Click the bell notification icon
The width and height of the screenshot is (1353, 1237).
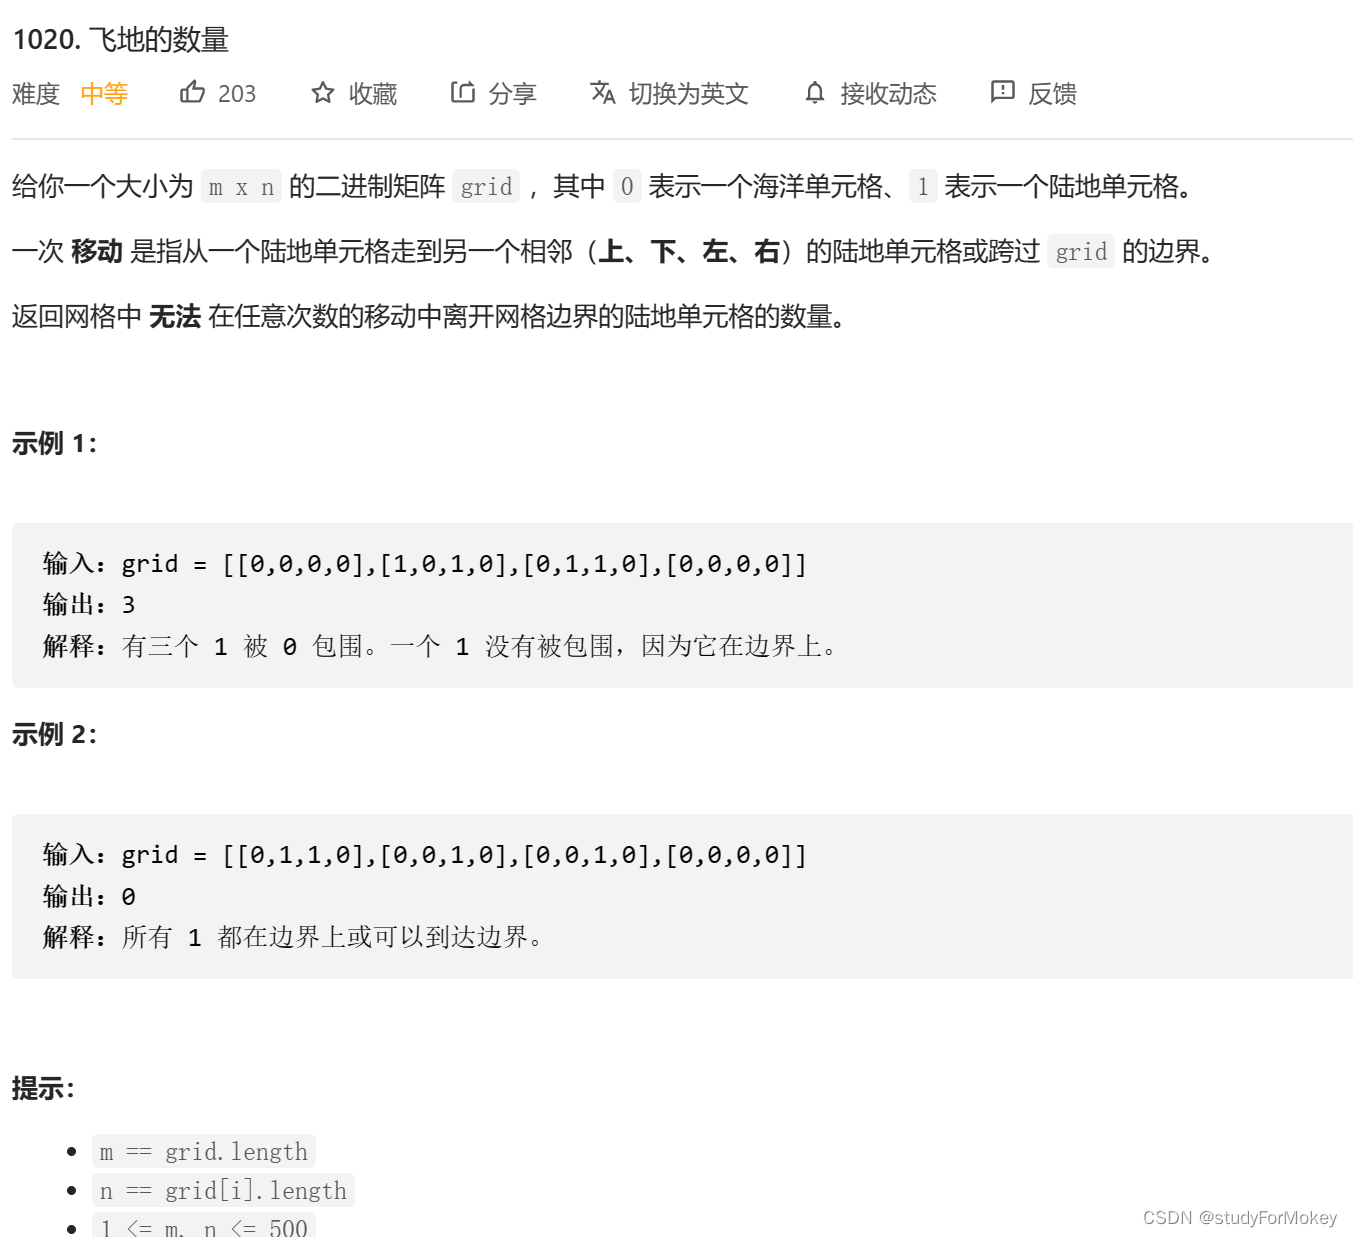815,93
